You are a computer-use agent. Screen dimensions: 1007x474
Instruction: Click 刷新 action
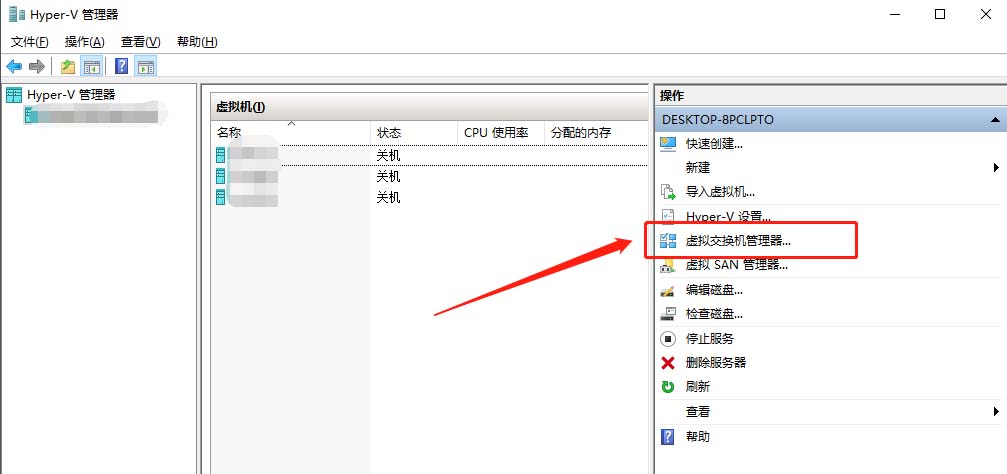coord(698,387)
